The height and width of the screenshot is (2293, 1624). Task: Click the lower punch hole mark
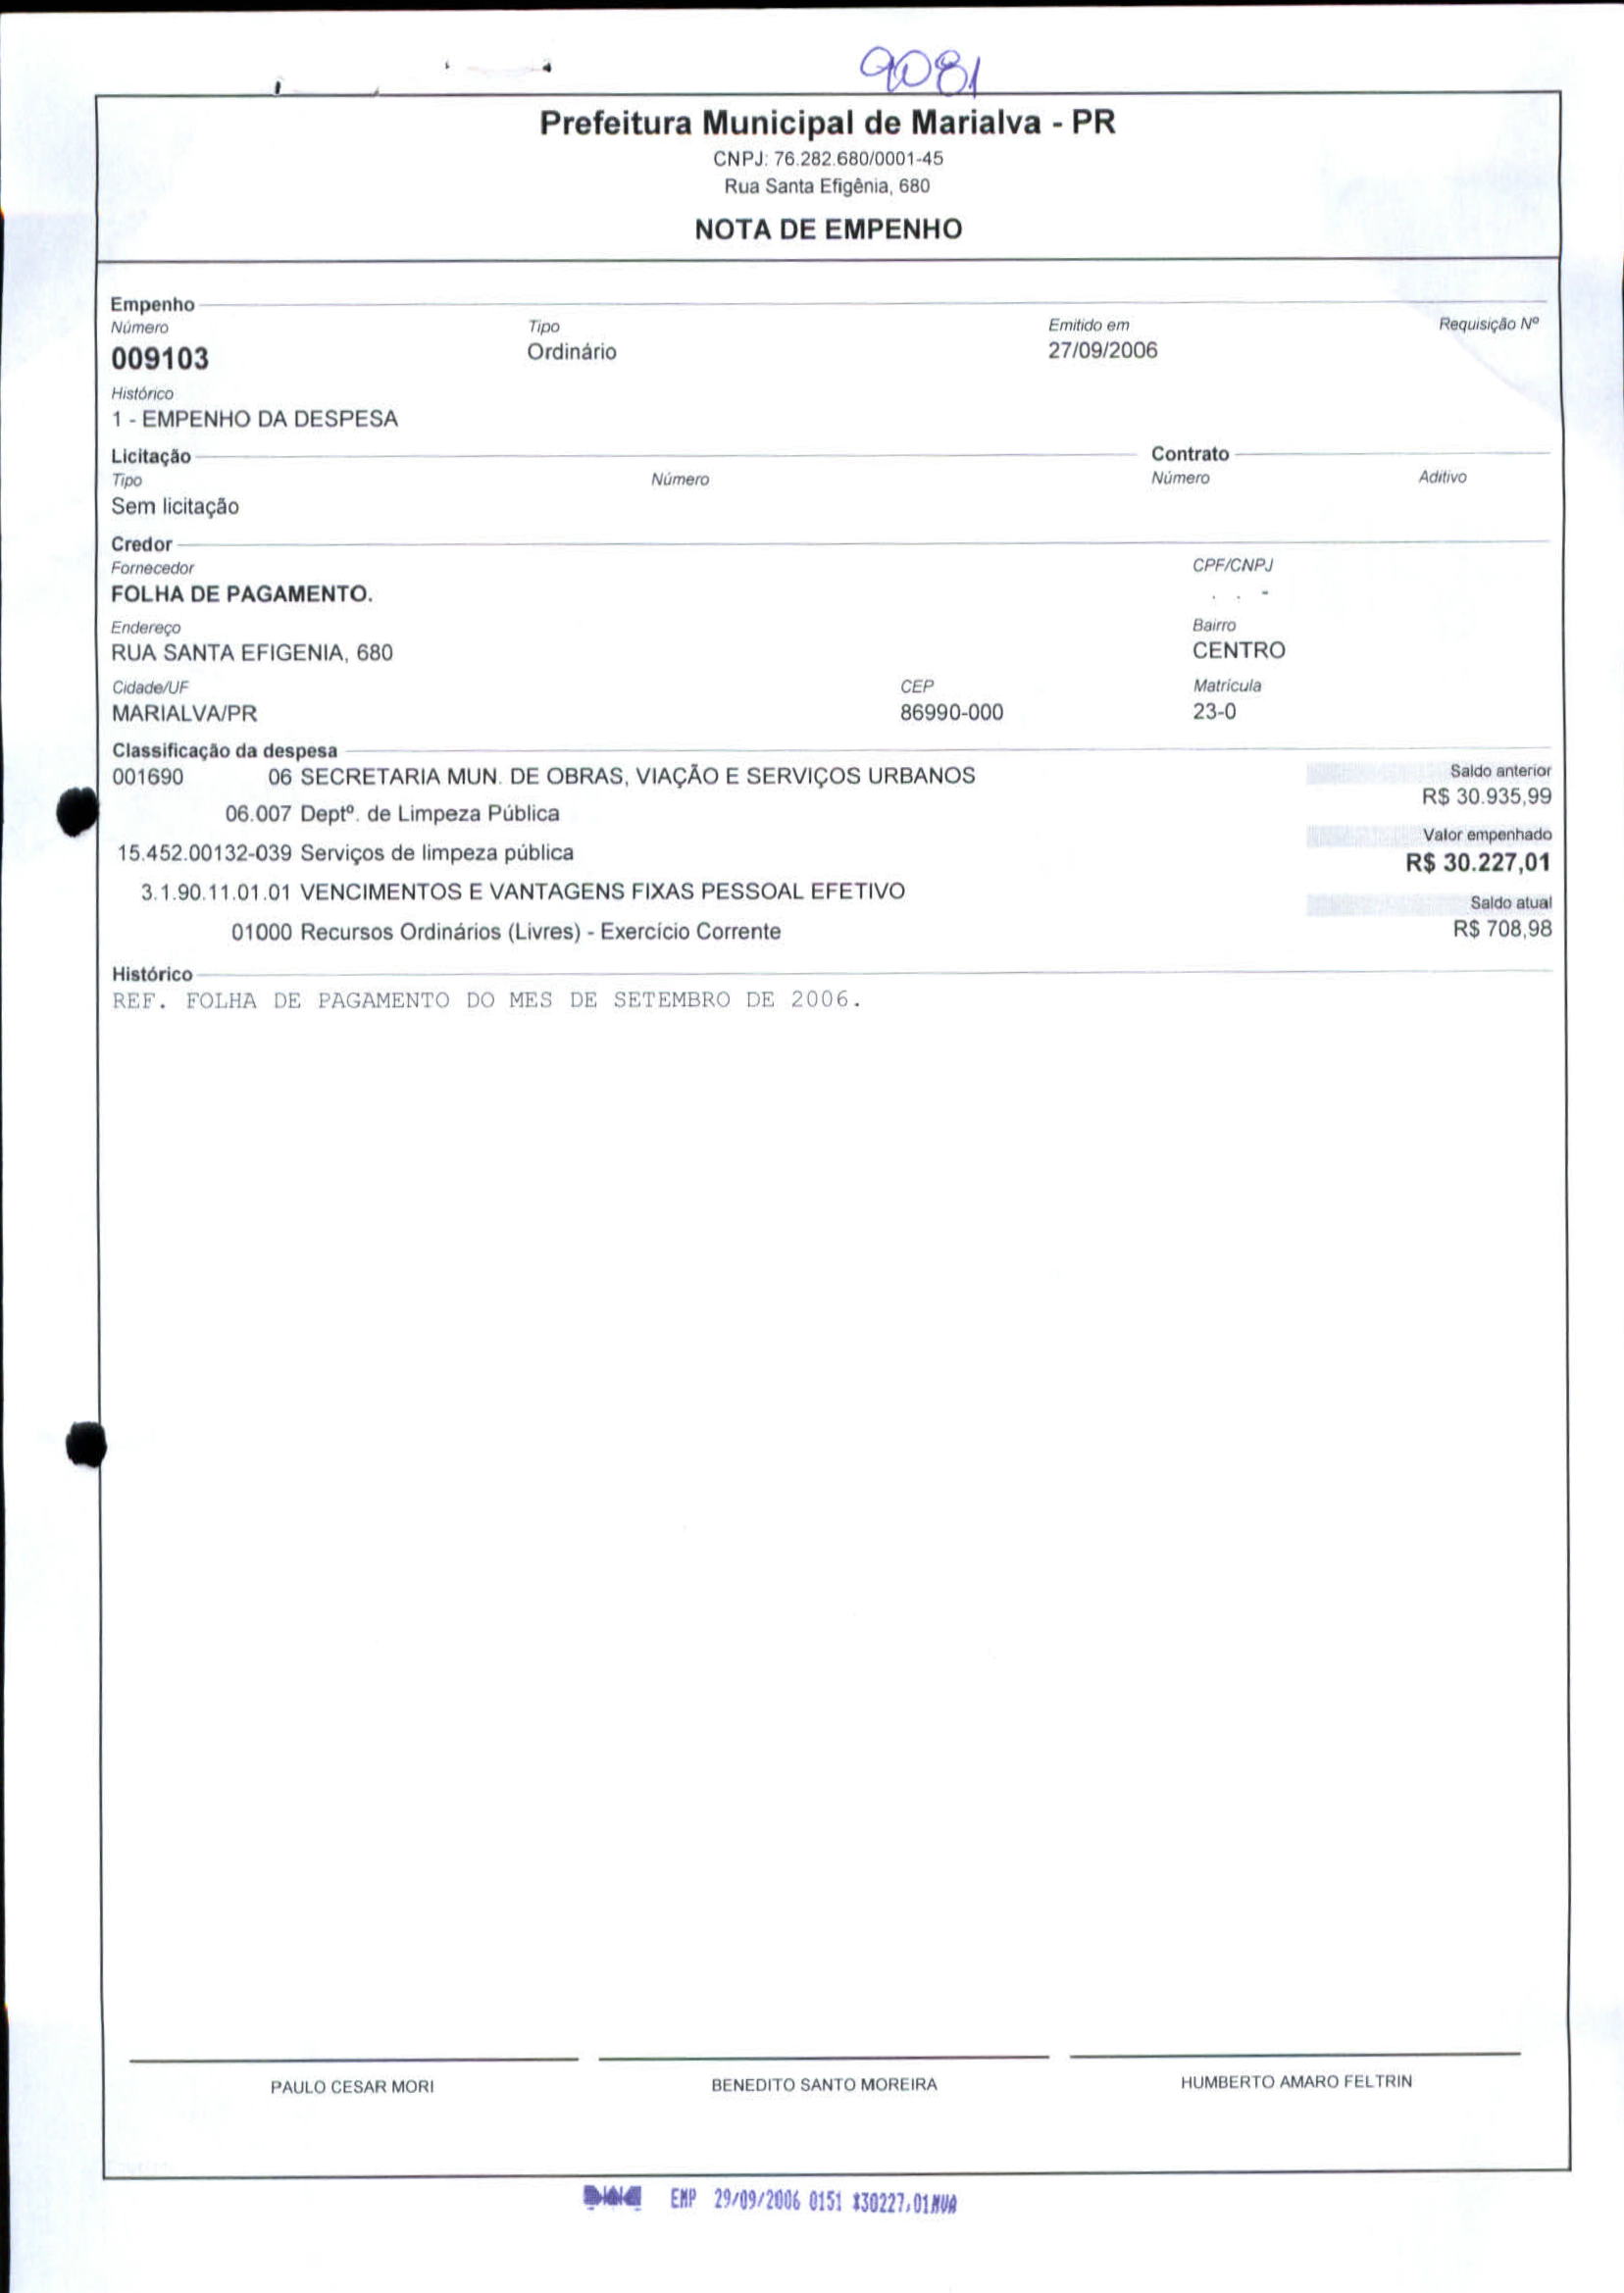(x=86, y=1444)
